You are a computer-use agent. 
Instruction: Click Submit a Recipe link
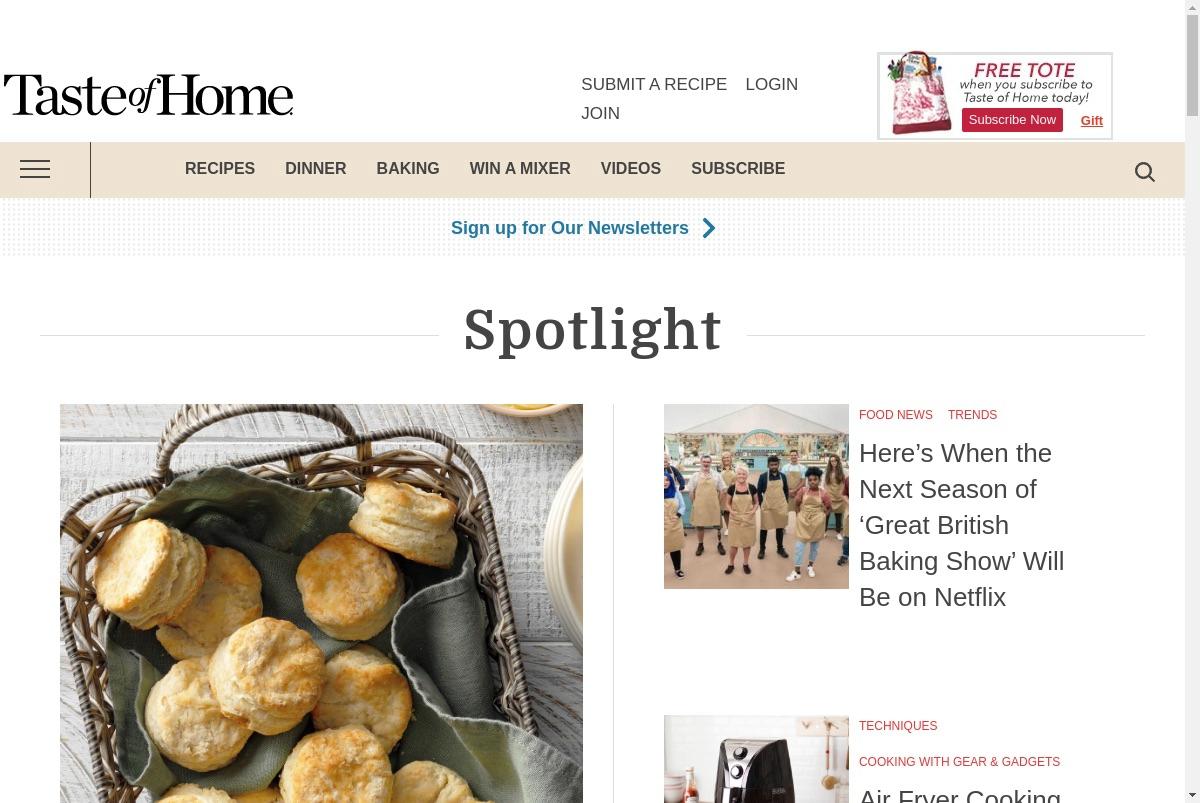654,85
